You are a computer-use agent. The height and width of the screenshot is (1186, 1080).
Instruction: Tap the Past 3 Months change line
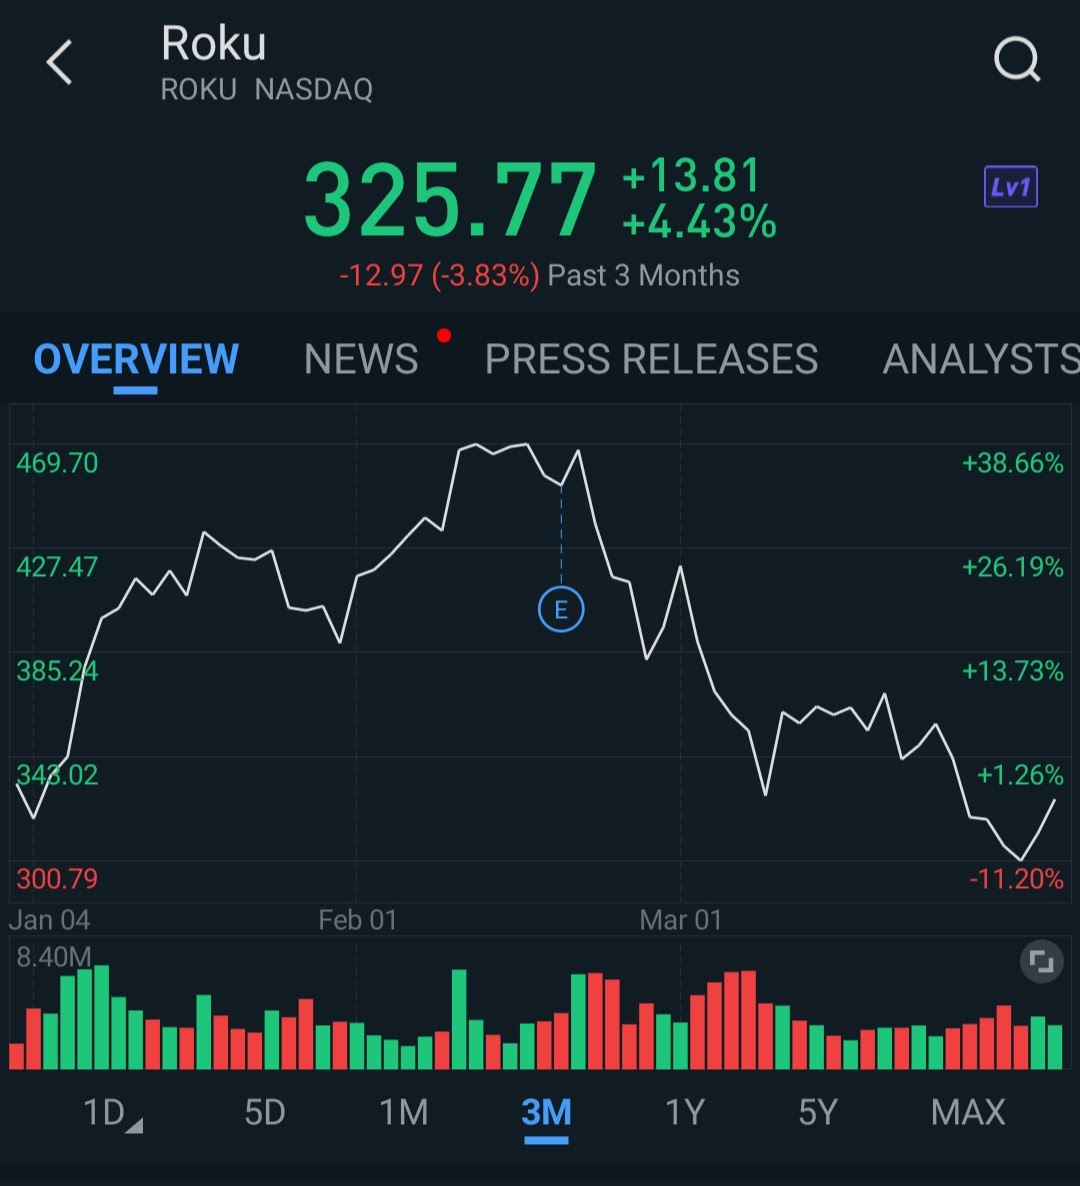pyautogui.click(x=539, y=275)
